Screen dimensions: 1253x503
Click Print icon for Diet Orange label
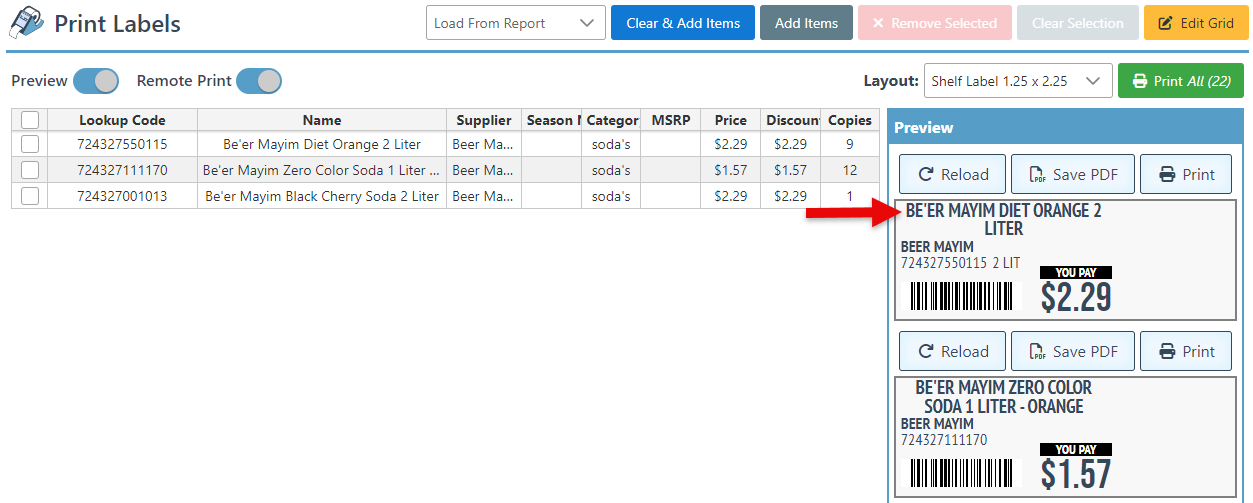[x=1167, y=175]
